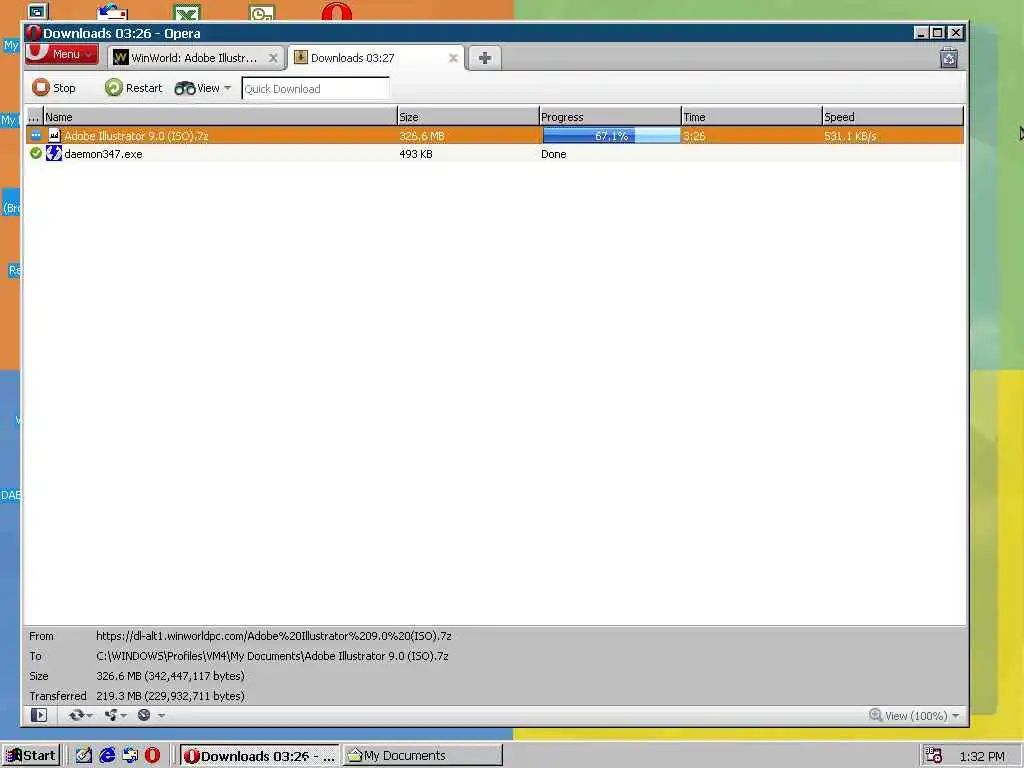Close the Downloads tab
1024x768 pixels.
[453, 58]
